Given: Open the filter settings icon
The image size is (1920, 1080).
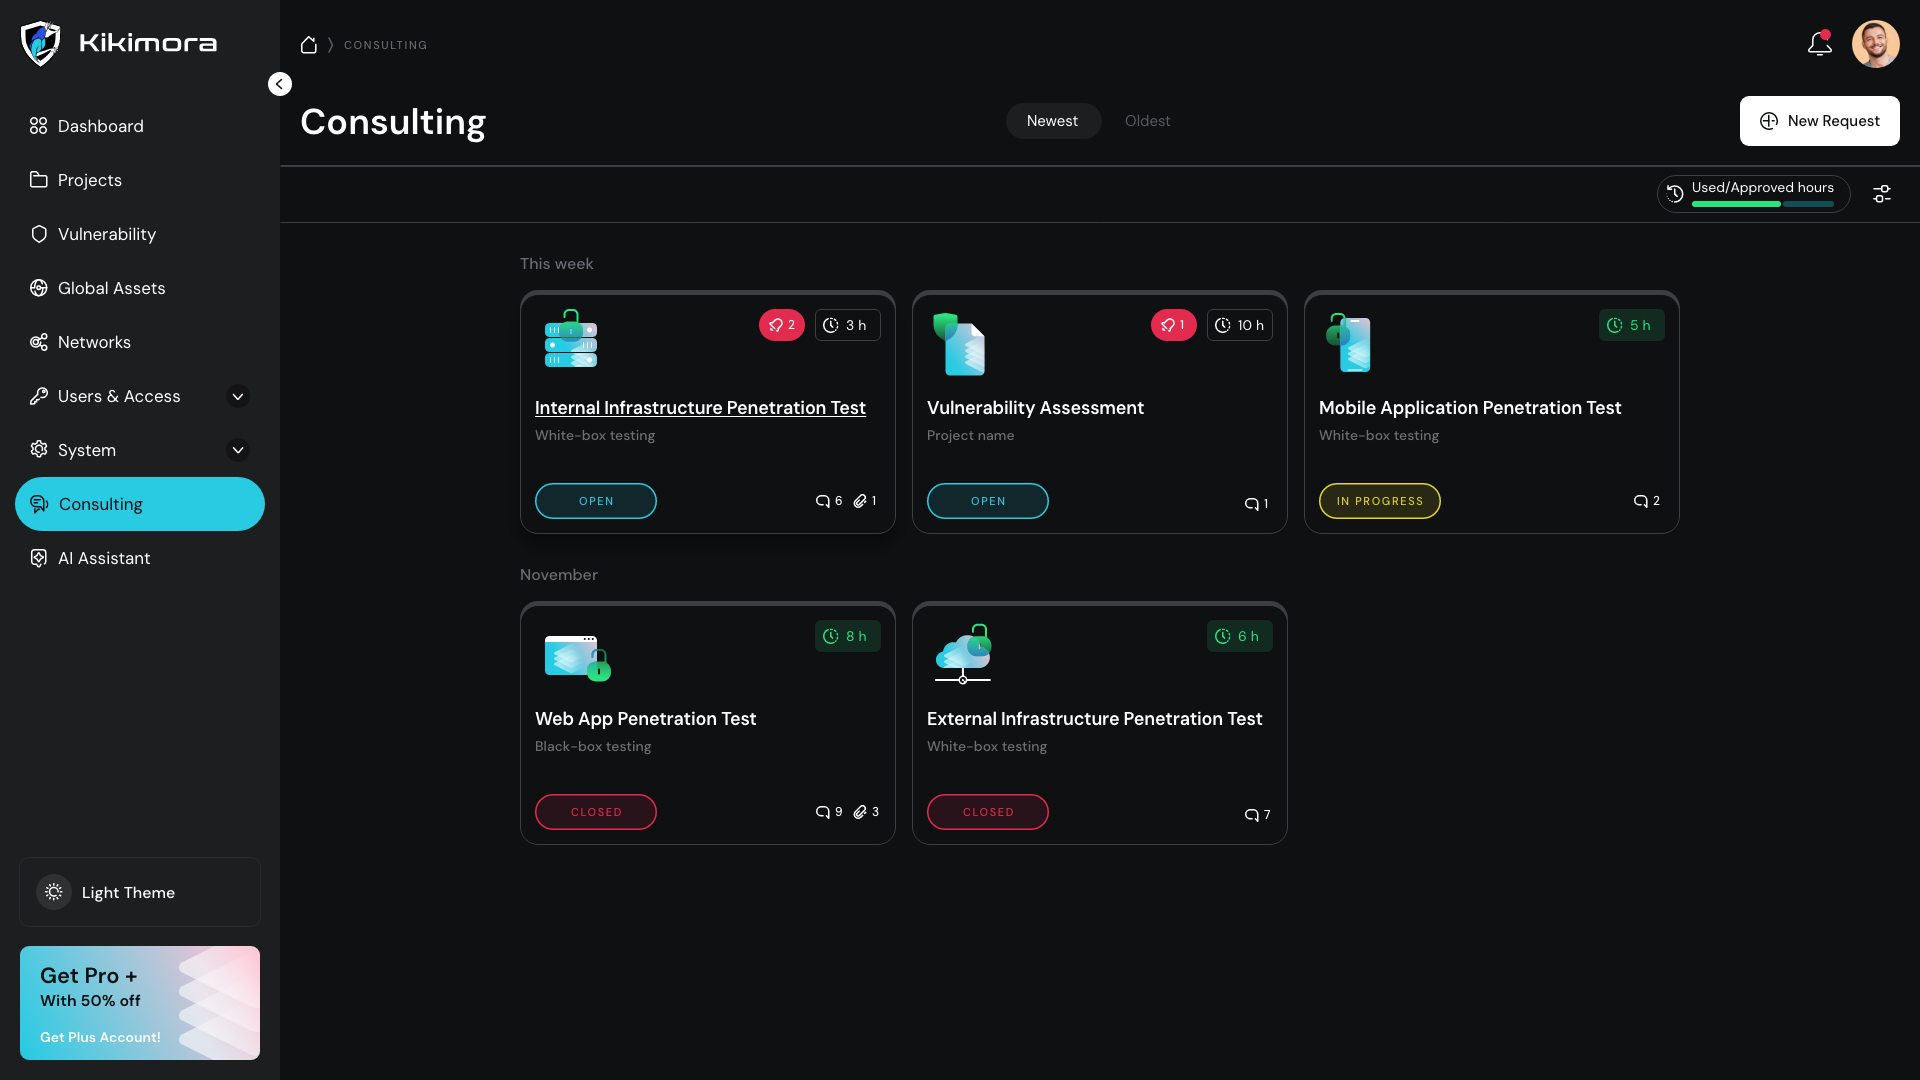Looking at the screenshot, I should coord(1882,194).
